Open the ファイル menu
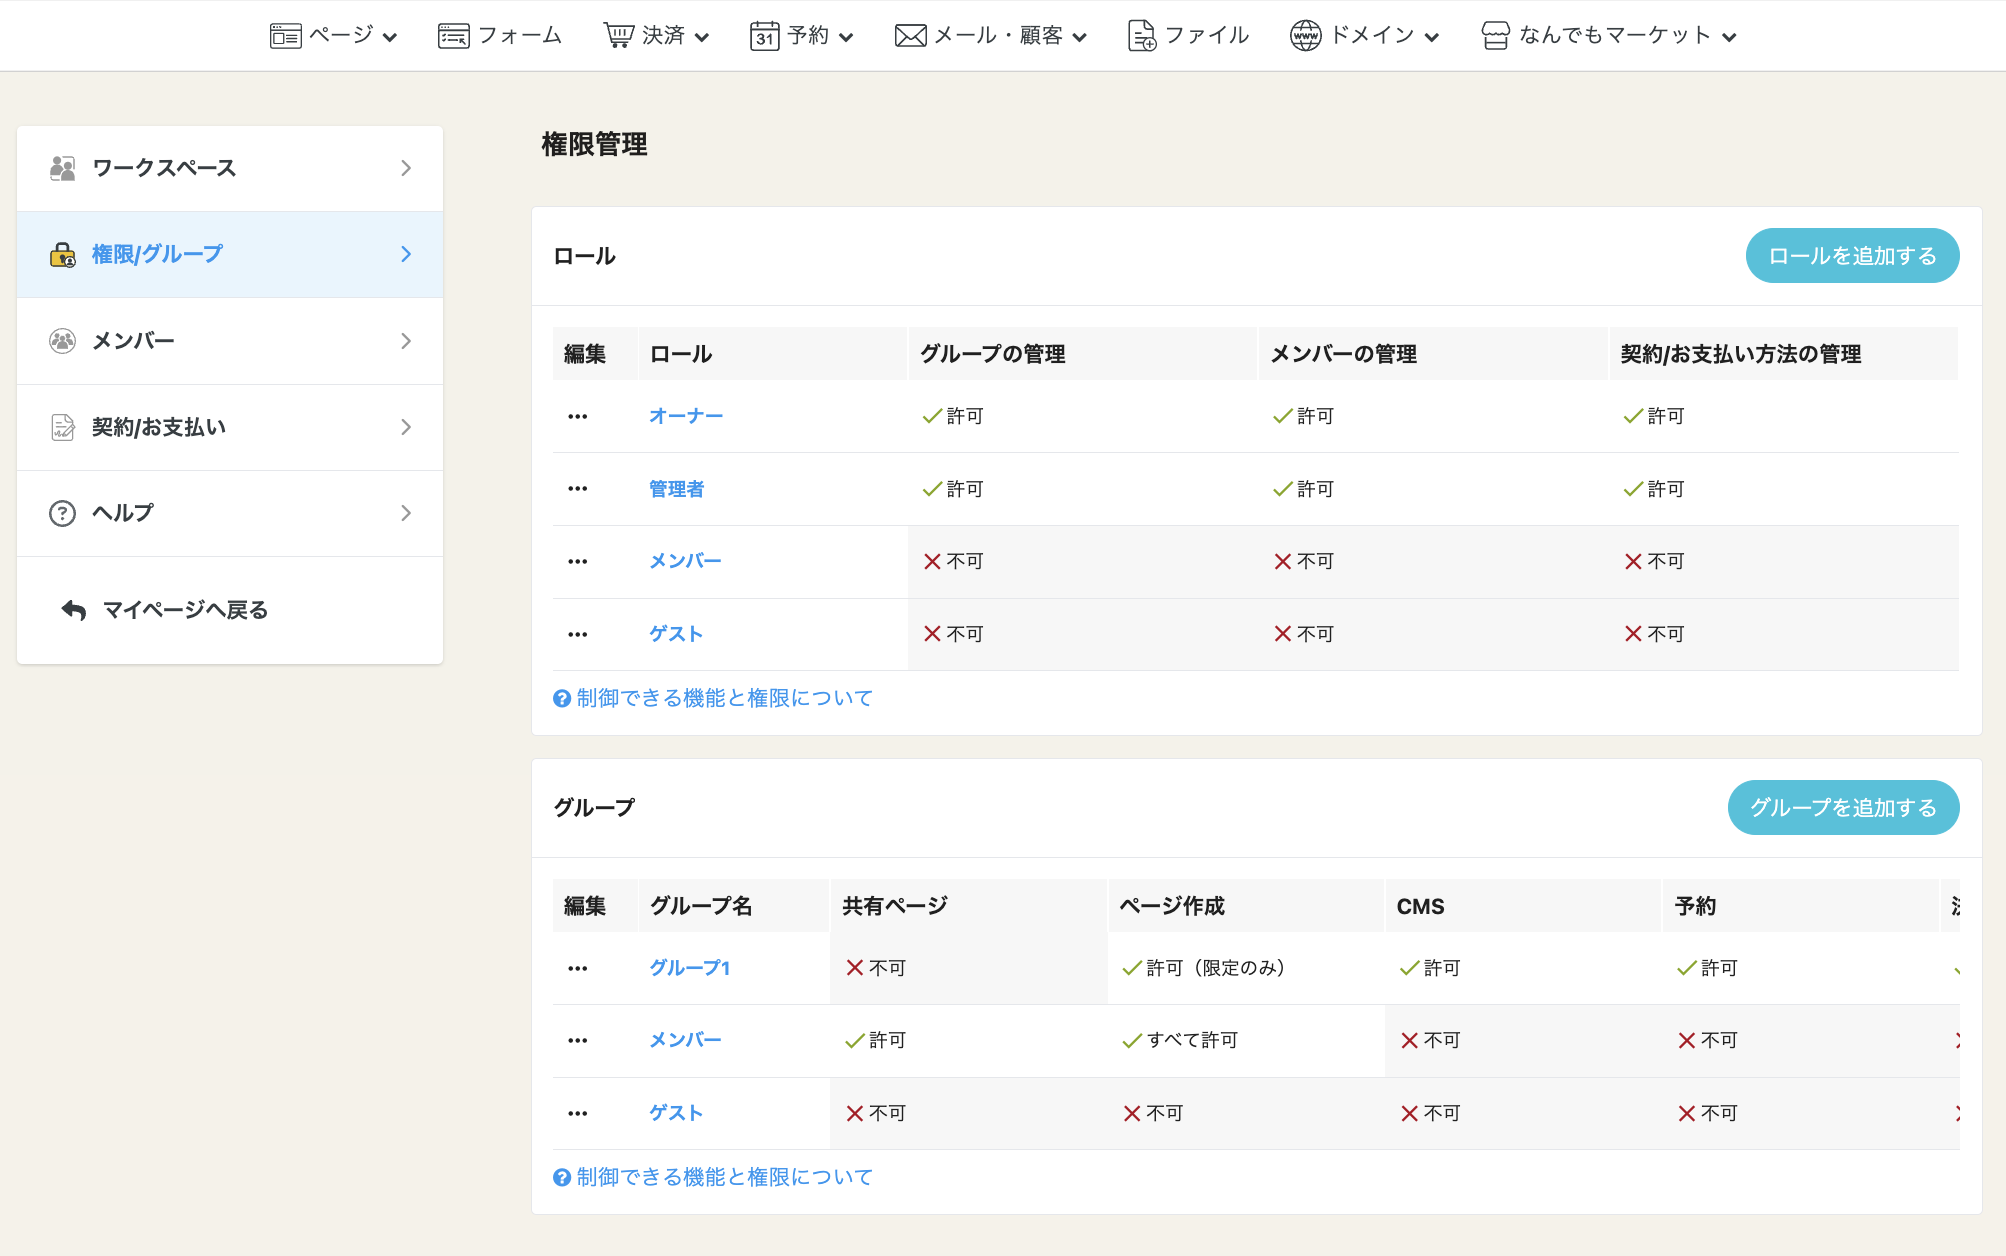Screen dimensions: 2006x1256 pyautogui.click(x=1188, y=36)
